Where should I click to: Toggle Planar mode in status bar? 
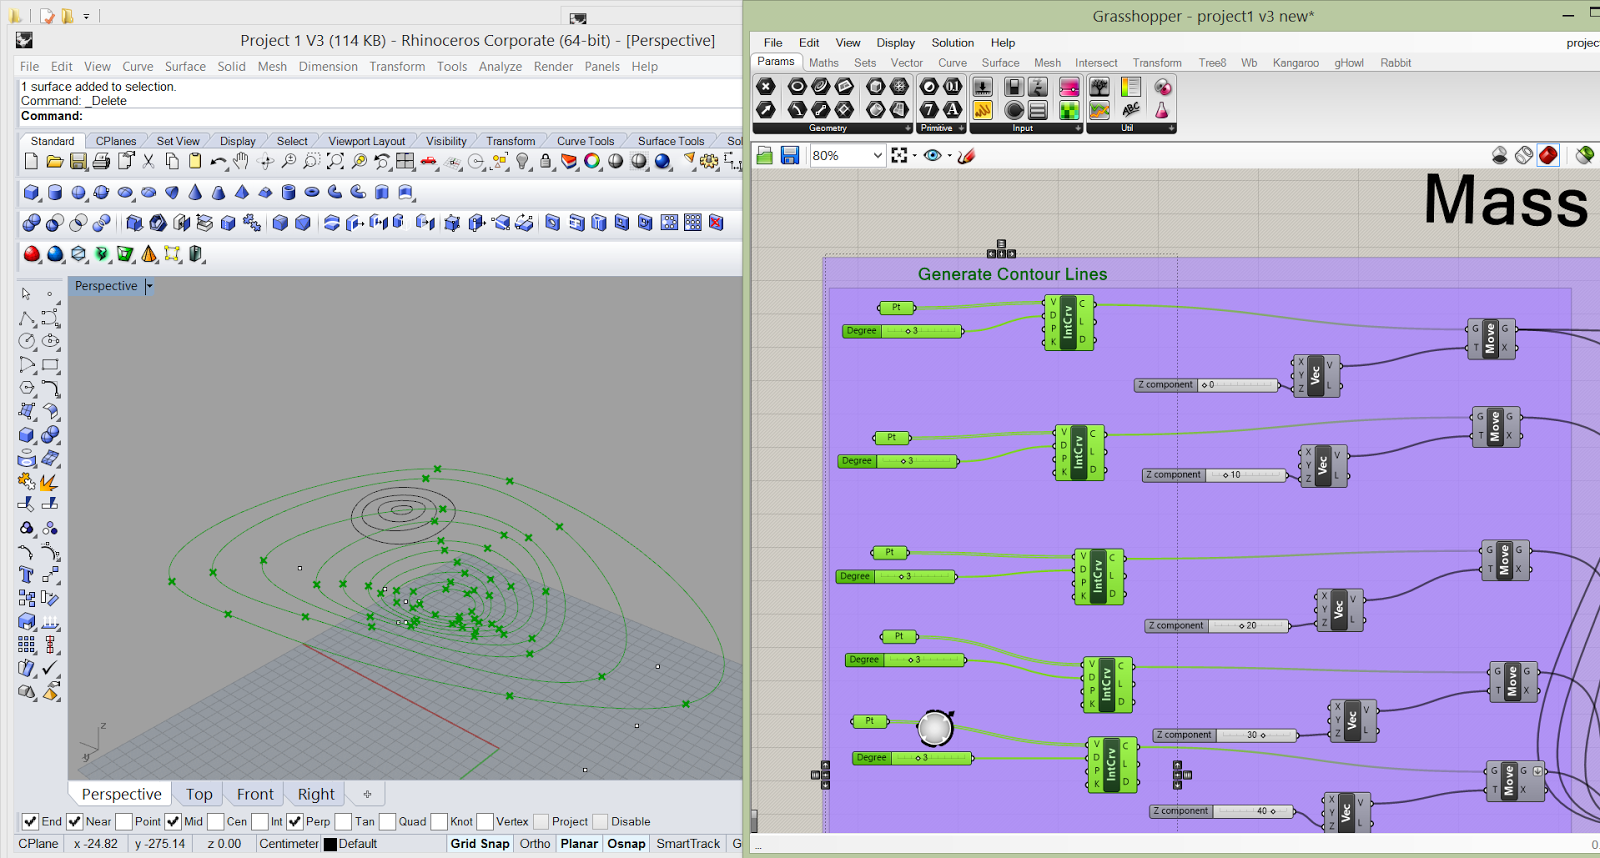pos(579,844)
